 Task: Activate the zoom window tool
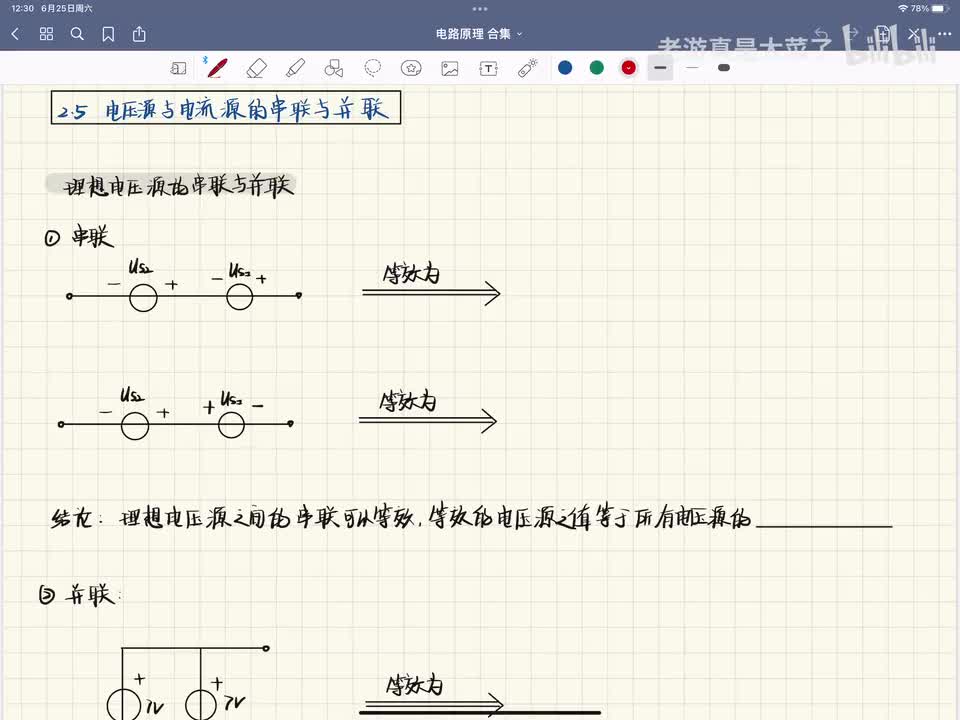coord(178,68)
